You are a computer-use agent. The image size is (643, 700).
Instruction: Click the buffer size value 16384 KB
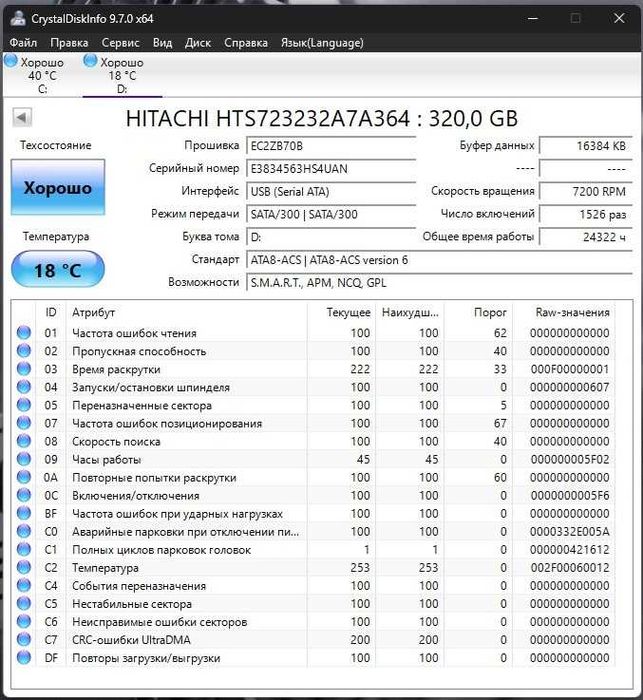[x=586, y=146]
